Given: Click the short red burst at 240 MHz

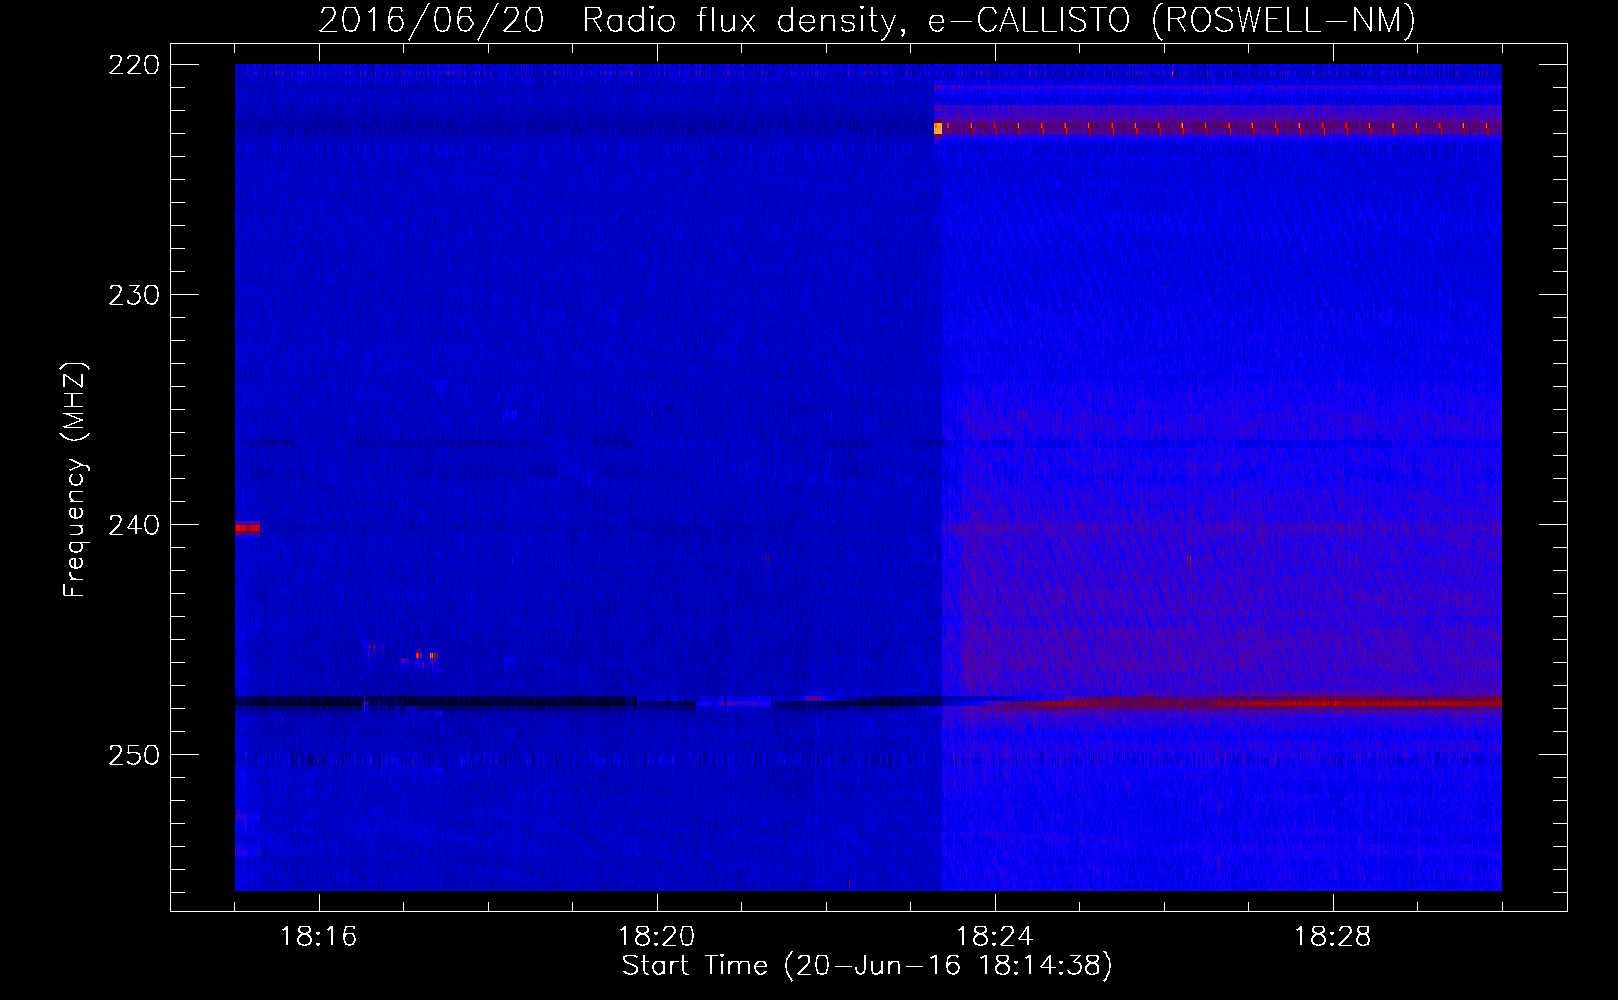Looking at the screenshot, I should [247, 528].
